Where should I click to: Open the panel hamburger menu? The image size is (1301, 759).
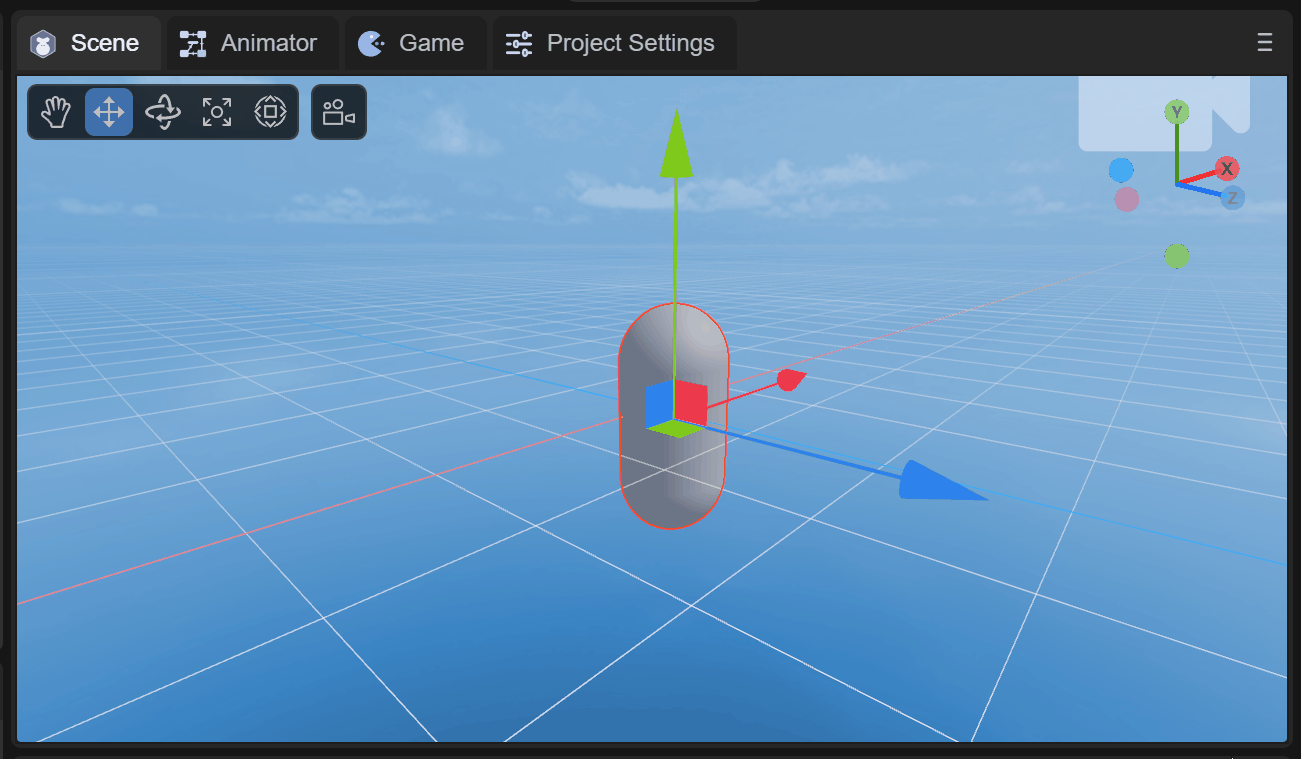point(1264,42)
